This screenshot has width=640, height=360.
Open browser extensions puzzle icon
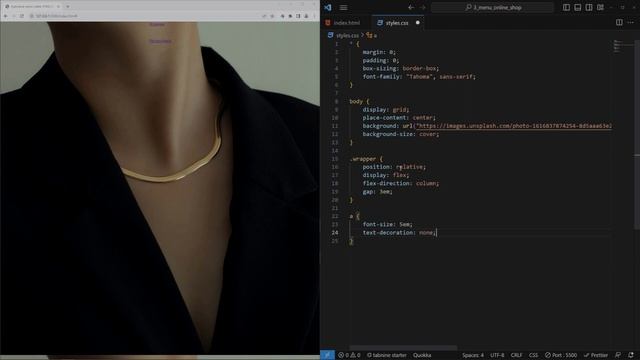coord(290,16)
